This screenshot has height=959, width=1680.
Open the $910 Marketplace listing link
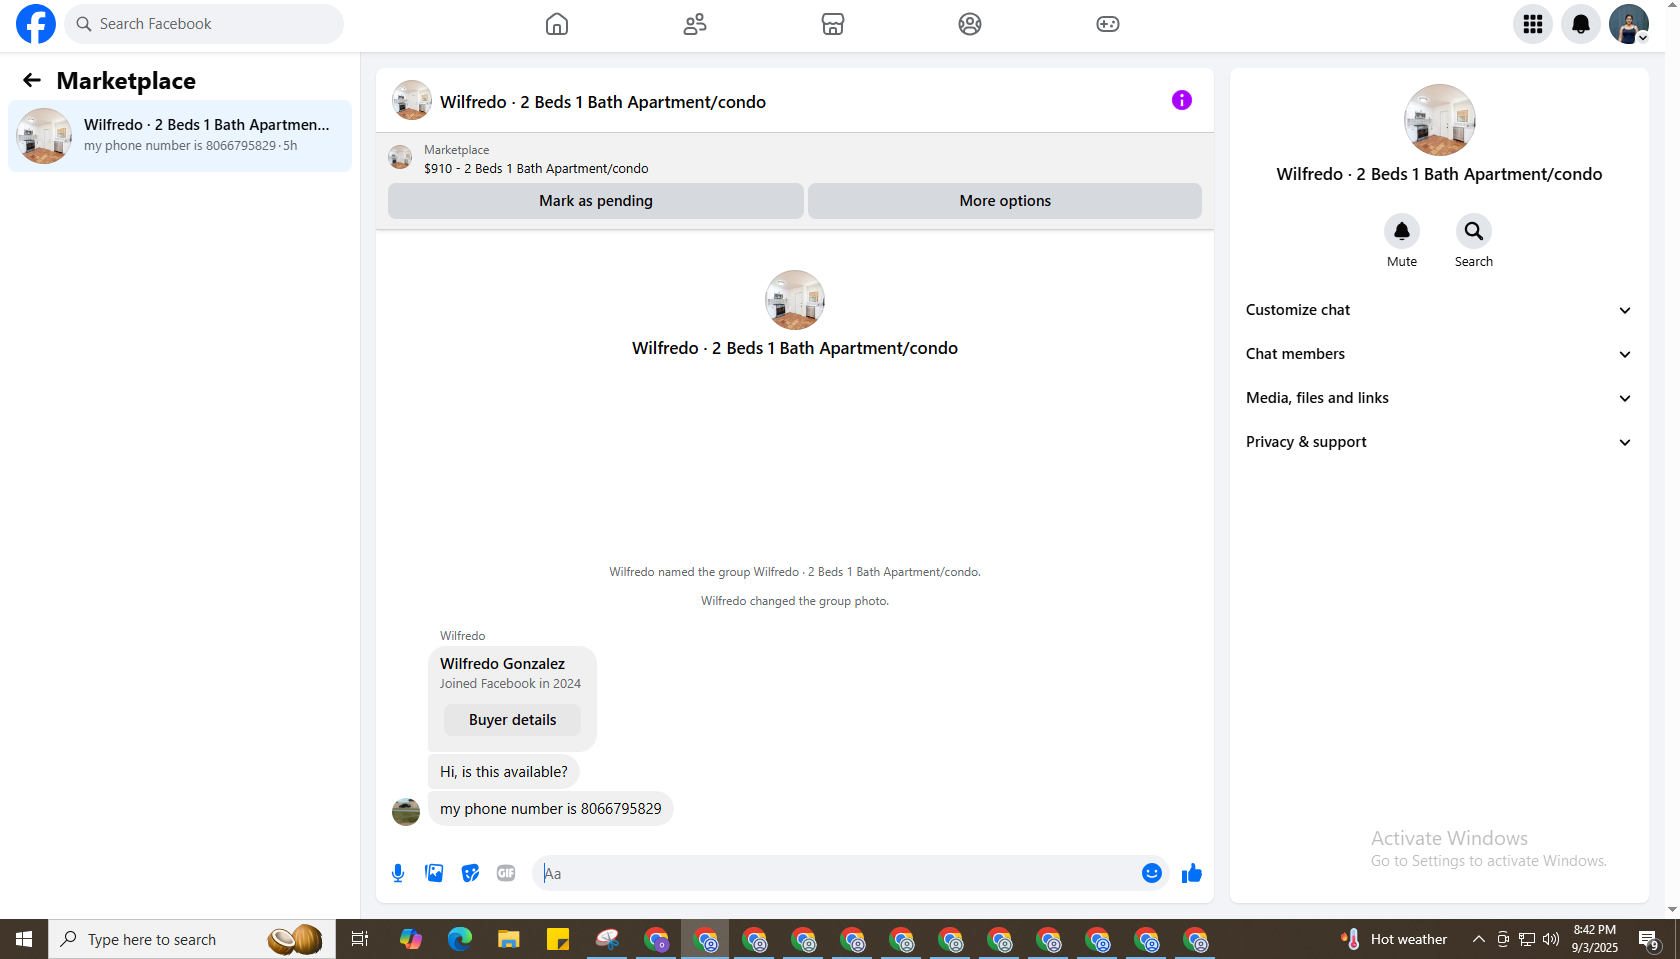pos(536,169)
